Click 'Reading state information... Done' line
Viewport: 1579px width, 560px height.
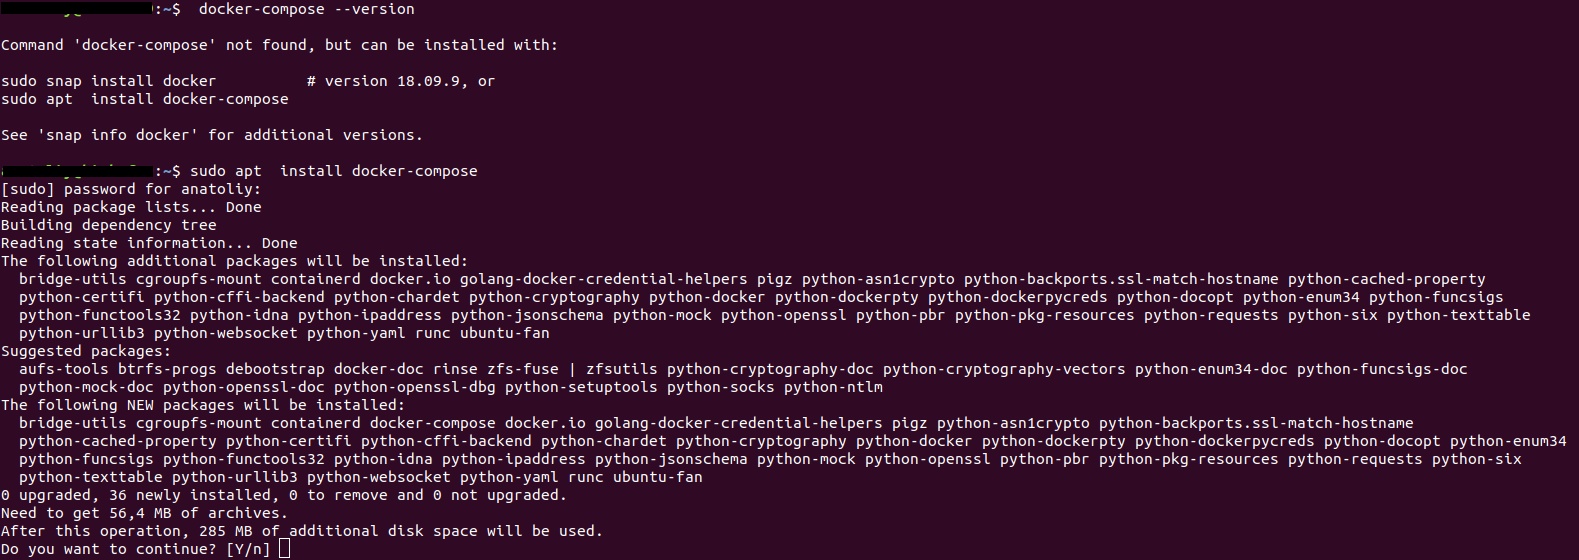tap(149, 243)
